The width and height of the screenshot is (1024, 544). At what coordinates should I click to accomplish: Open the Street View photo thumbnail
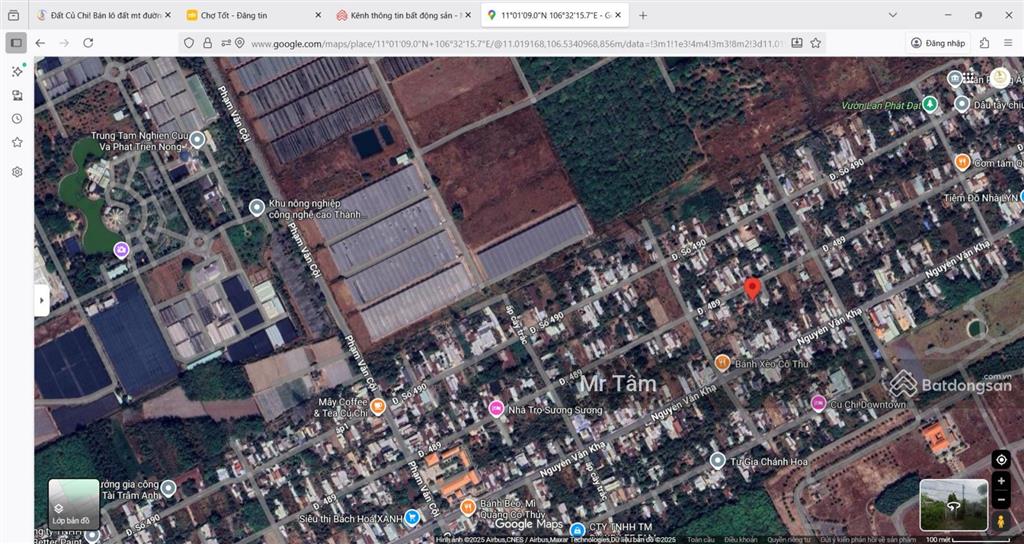point(953,504)
